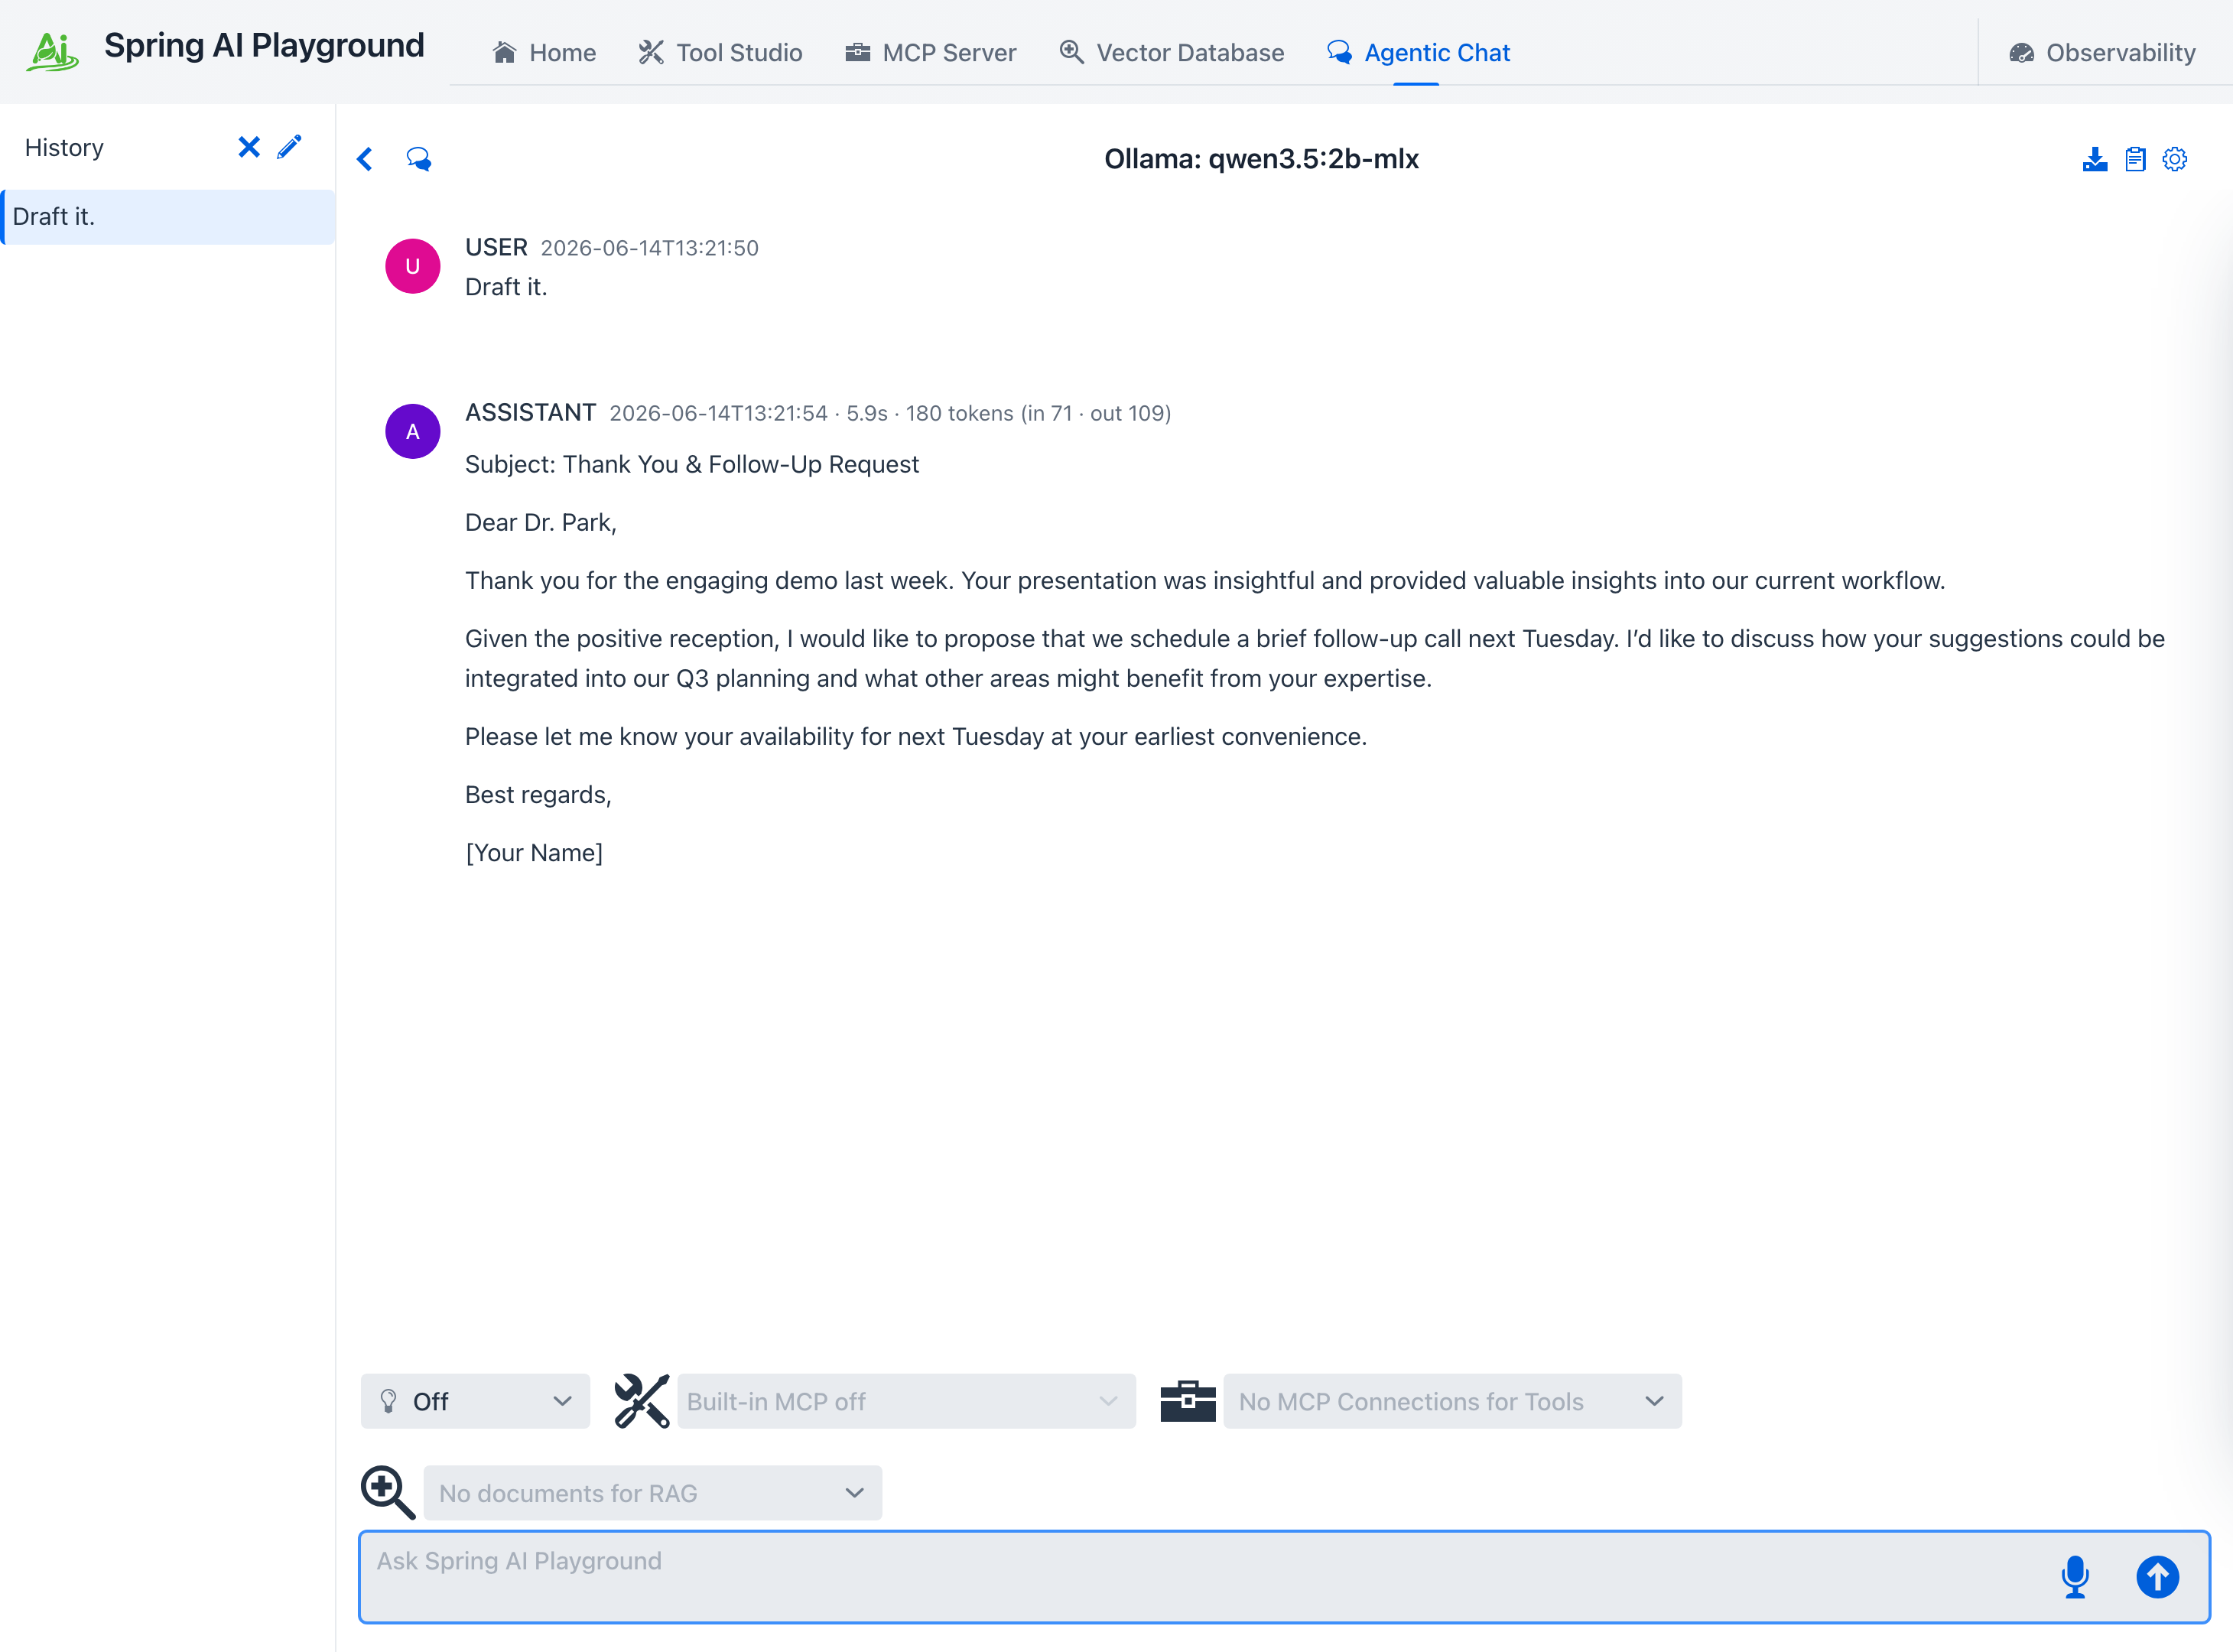Viewport: 2233px width, 1652px height.
Task: Start a new chat via bubbles icon
Action: pyautogui.click(x=418, y=159)
